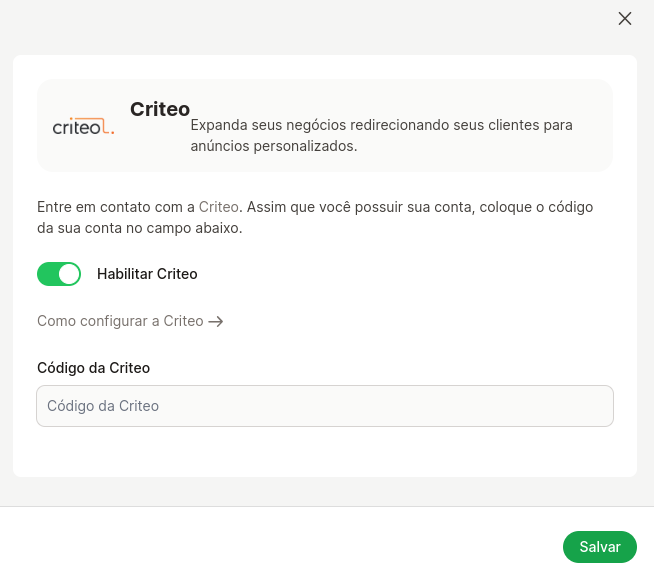The height and width of the screenshot is (573, 654).
Task: Click the placeholder text in the code box
Action: pyautogui.click(x=103, y=406)
